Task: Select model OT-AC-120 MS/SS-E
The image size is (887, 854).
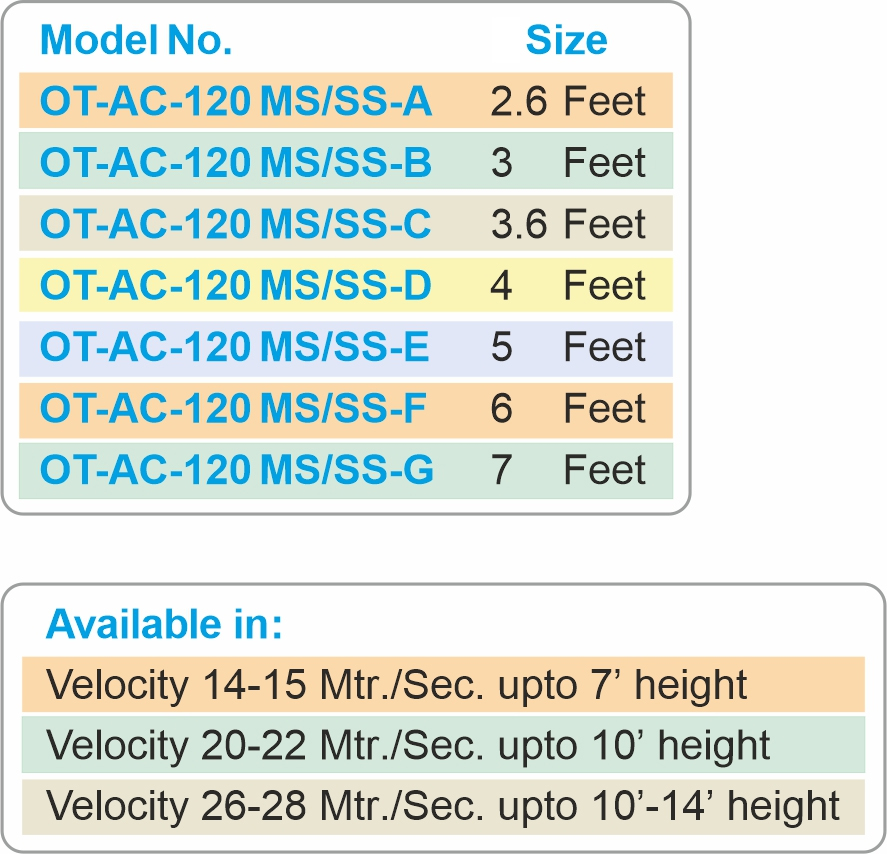Action: (x=236, y=348)
